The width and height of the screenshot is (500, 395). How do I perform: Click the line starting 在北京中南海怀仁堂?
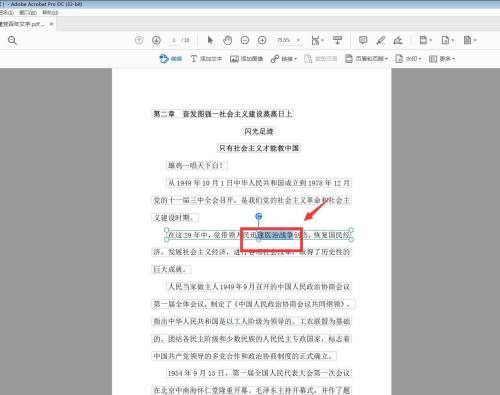[x=252, y=390]
